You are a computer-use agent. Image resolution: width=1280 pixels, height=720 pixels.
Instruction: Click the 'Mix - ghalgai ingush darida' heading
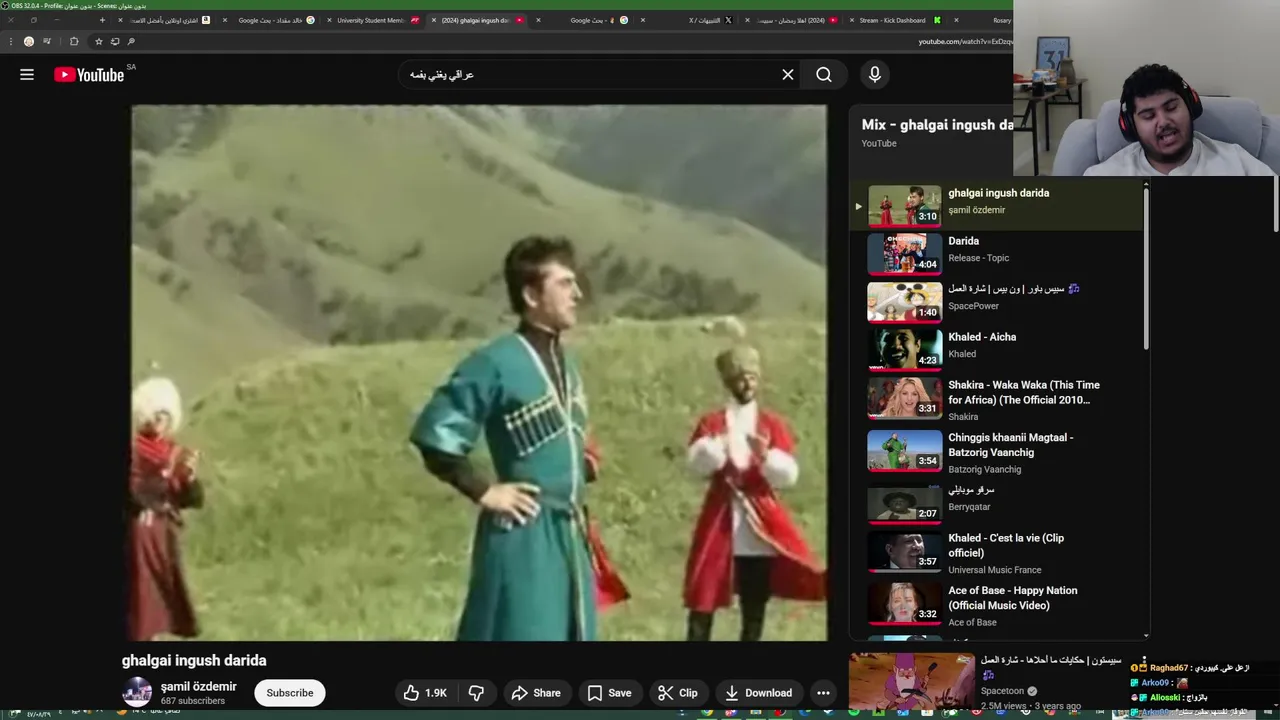pyautogui.click(x=937, y=125)
